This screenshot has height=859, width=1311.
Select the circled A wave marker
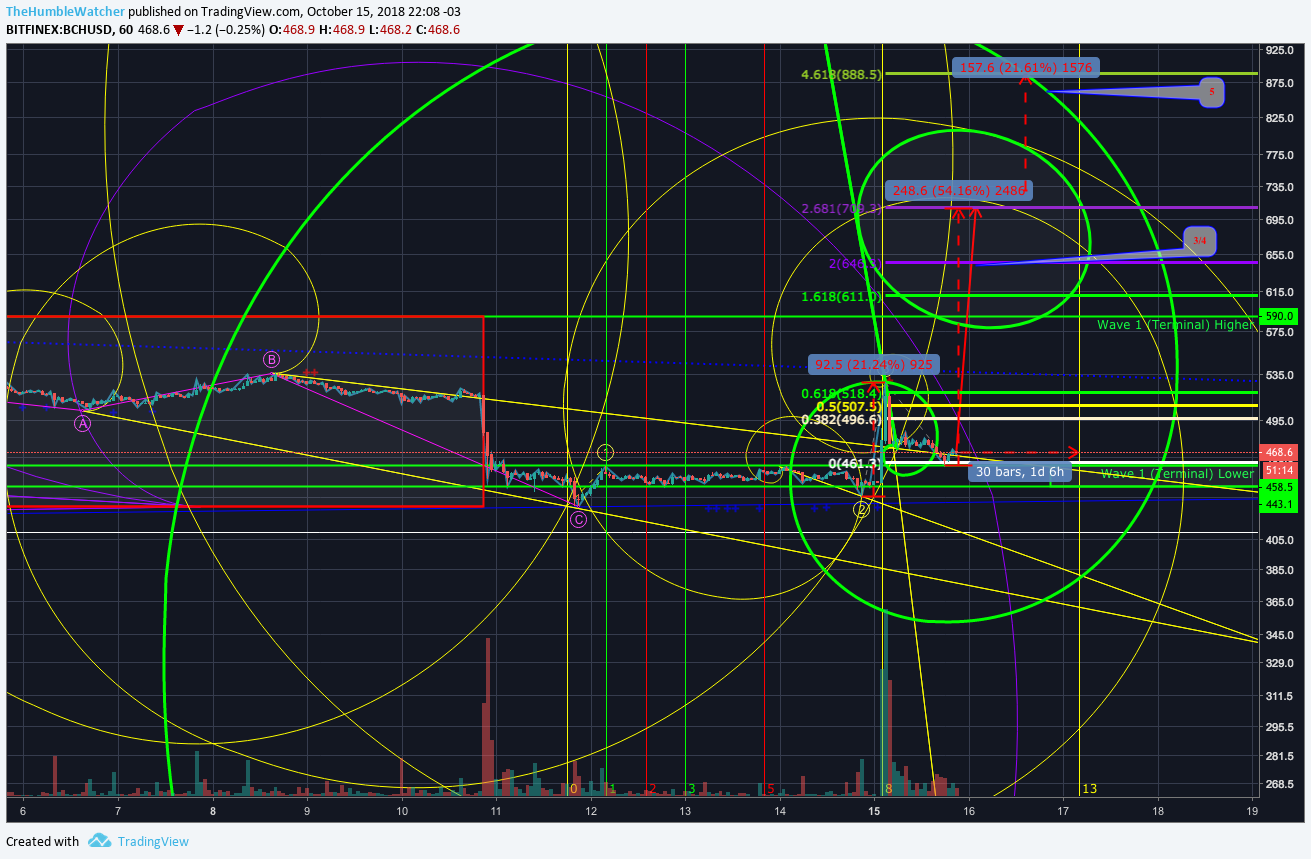tap(83, 424)
